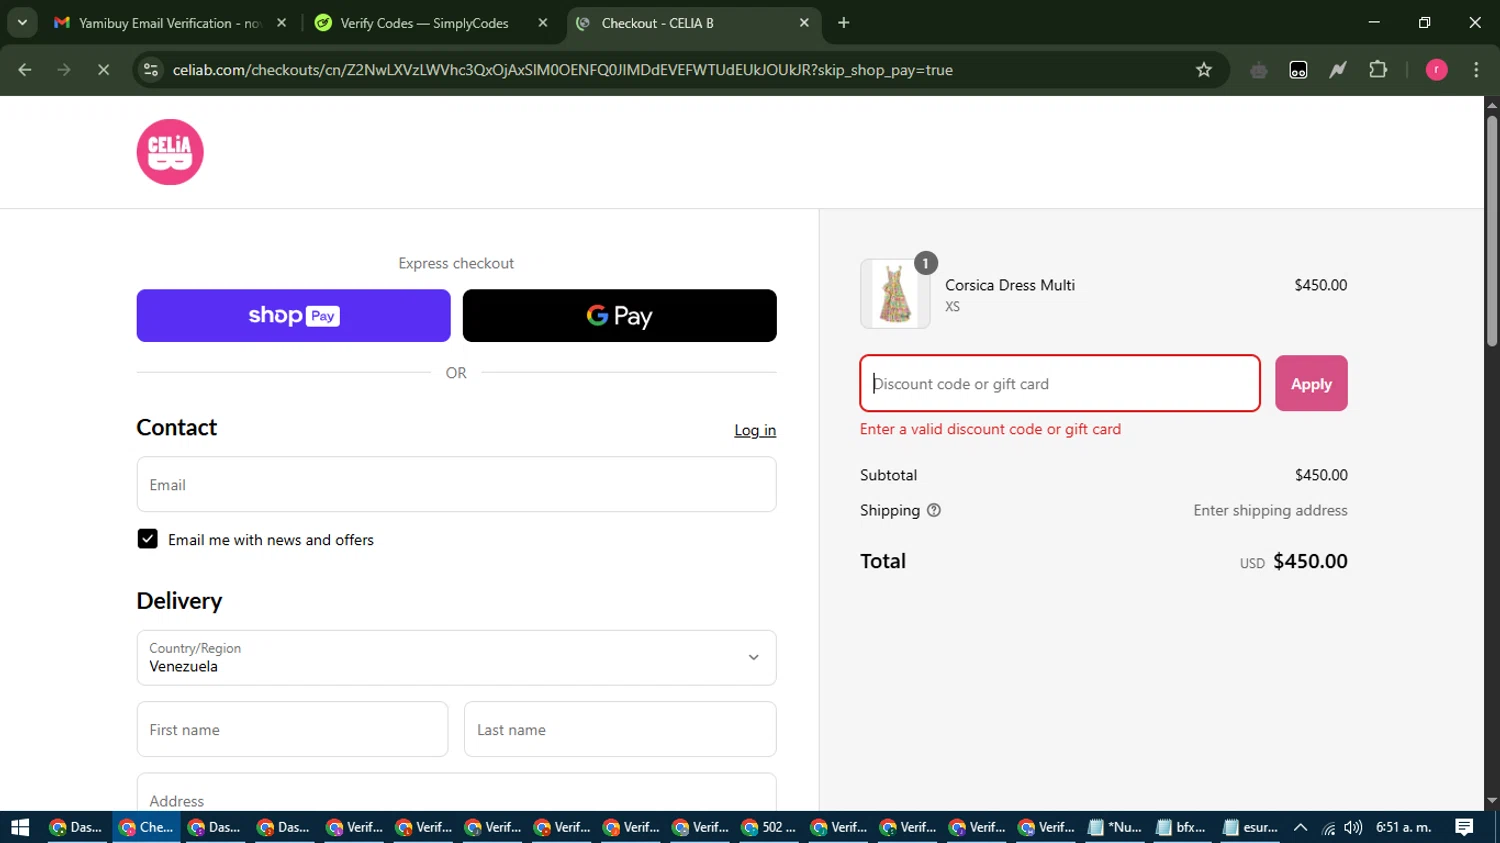Click the 'Enter shipping address' text
Image resolution: width=1500 pixels, height=843 pixels.
[x=1270, y=510]
